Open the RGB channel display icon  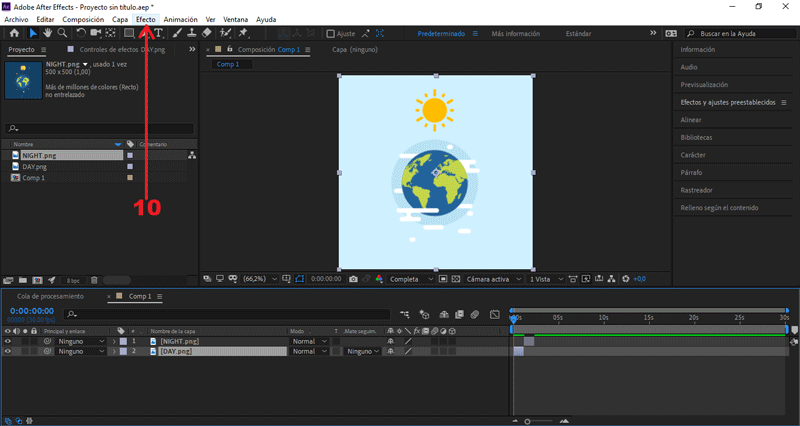pyautogui.click(x=379, y=279)
